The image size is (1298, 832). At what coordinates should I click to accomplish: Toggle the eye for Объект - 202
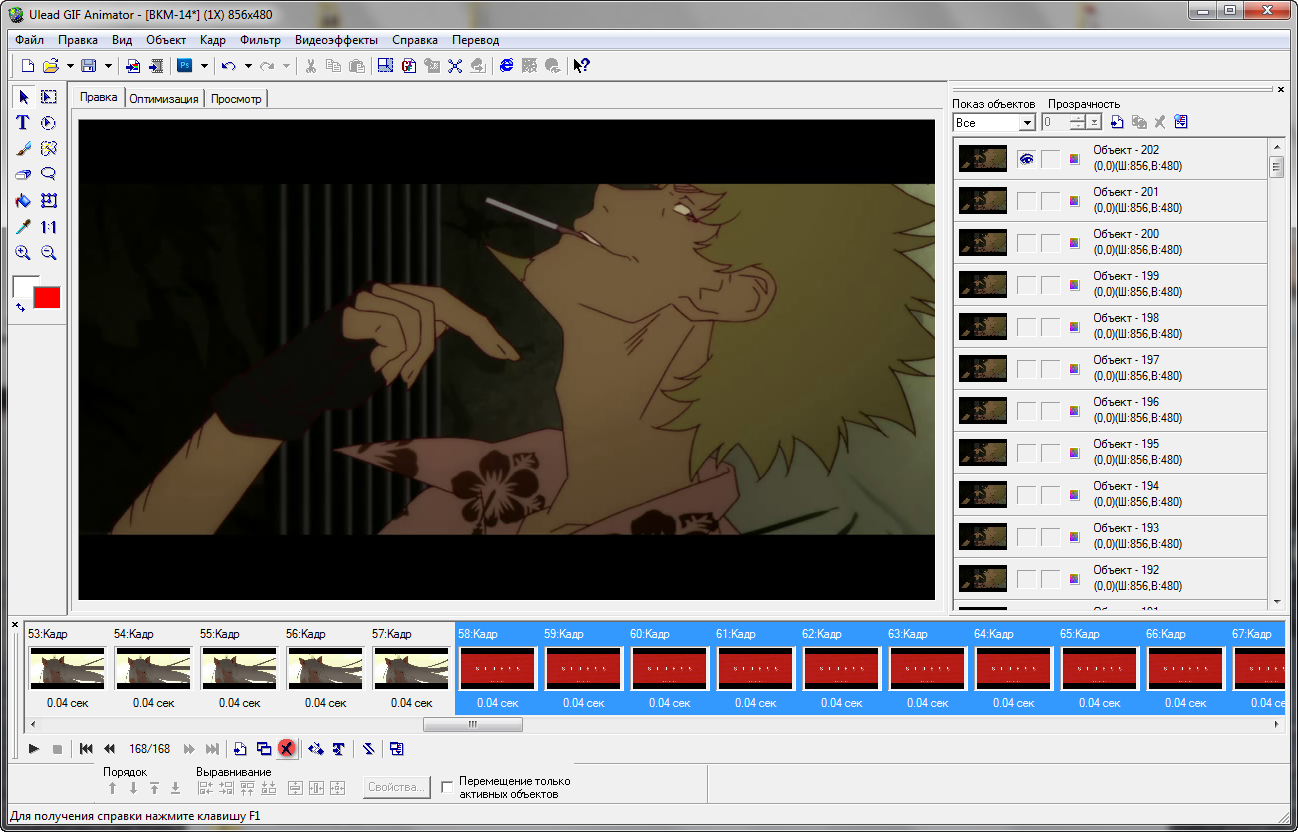[1026, 159]
